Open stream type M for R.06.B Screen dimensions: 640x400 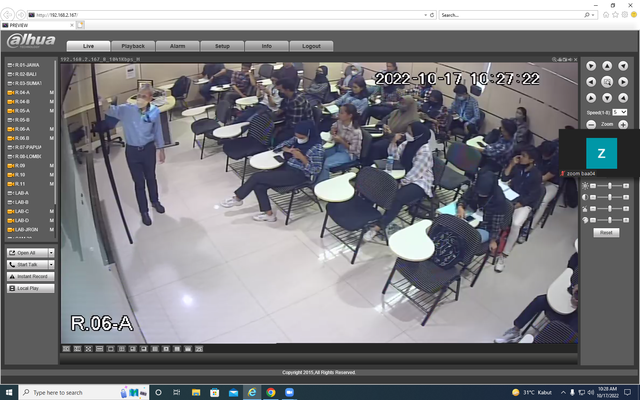[x=51, y=138]
